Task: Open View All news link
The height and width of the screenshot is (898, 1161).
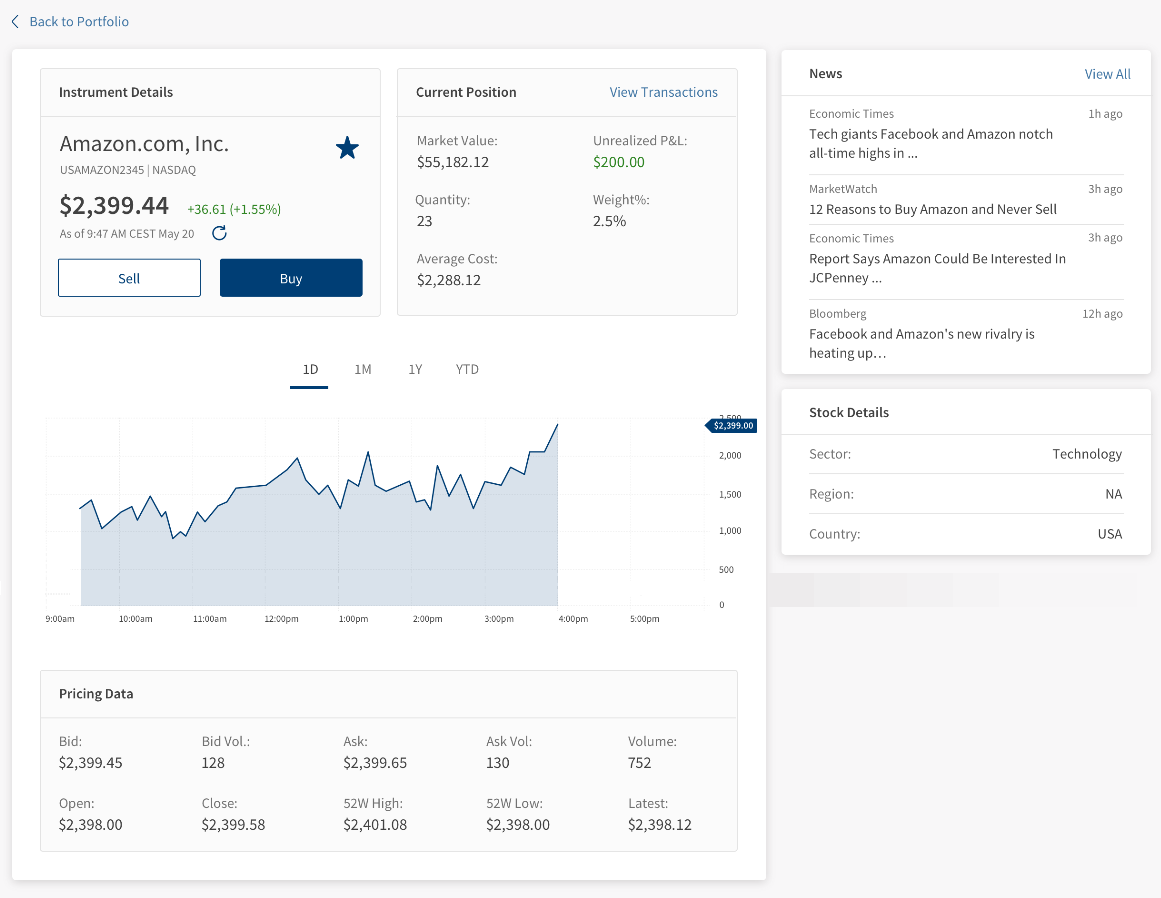Action: (1107, 74)
